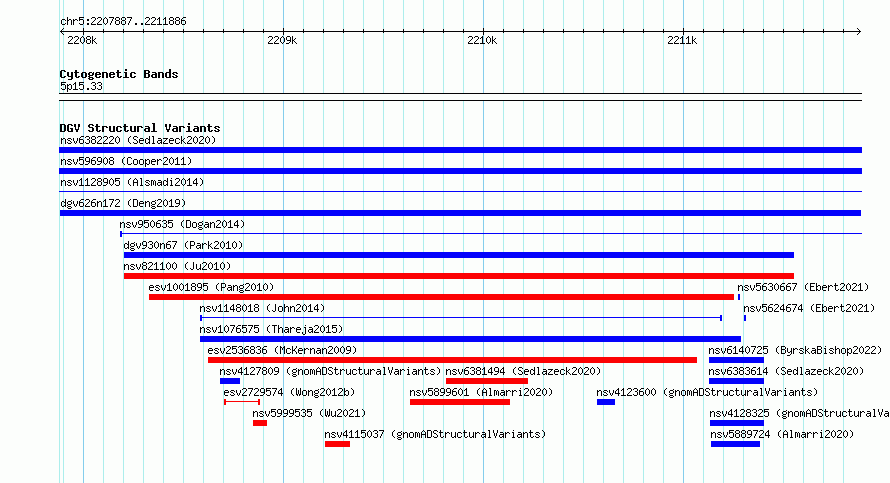Open nsv1148018 (John2014) label

262,308
